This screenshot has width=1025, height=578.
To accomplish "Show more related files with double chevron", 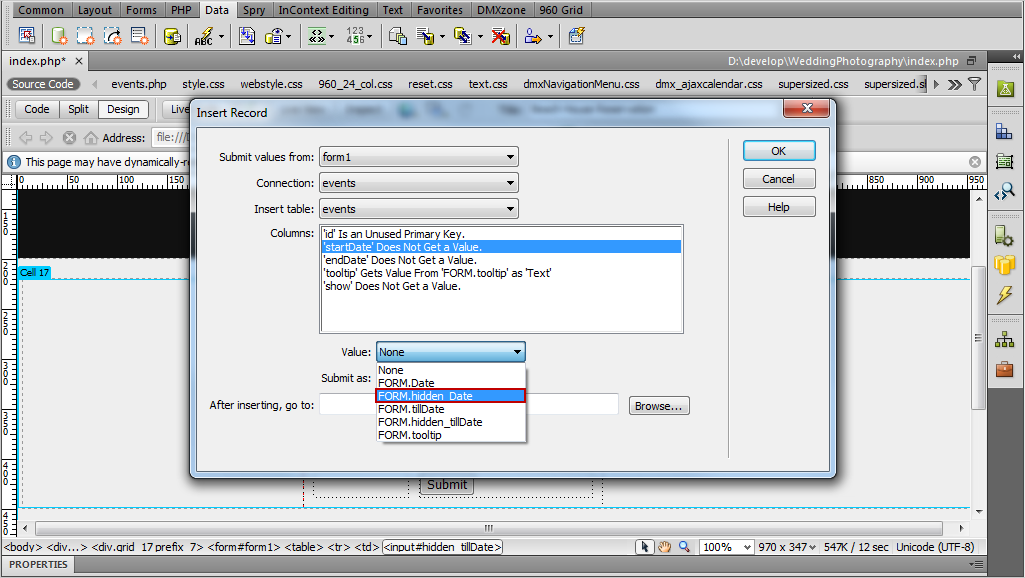I will [x=954, y=84].
